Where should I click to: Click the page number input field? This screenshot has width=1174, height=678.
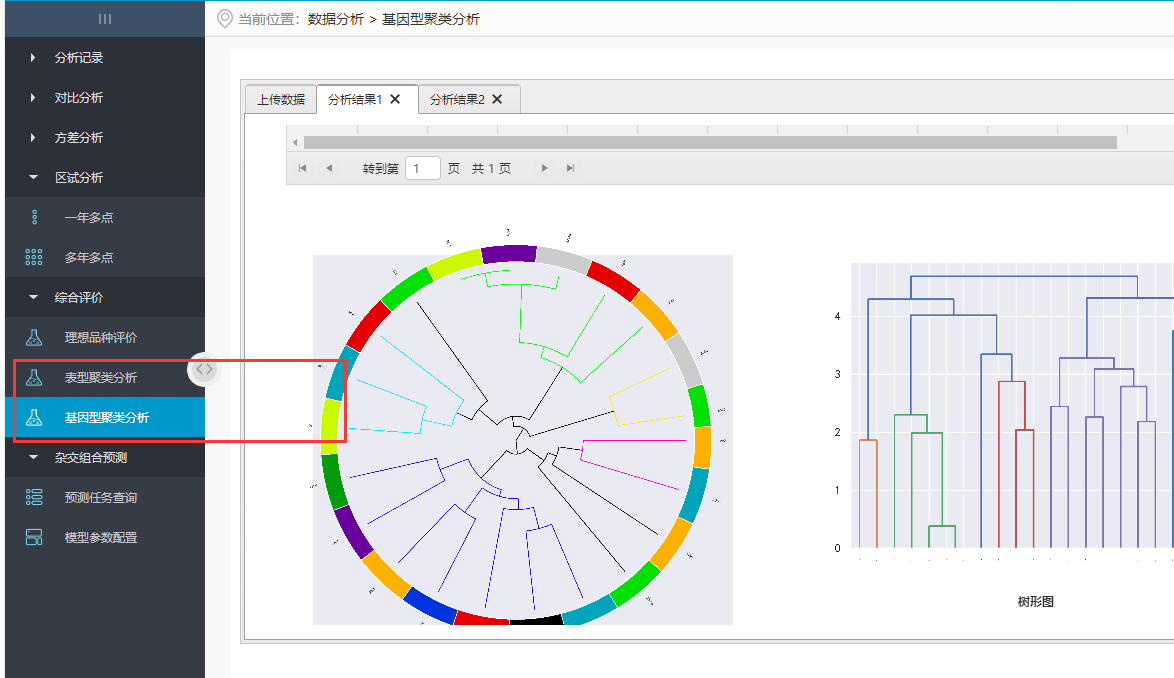[x=423, y=168]
